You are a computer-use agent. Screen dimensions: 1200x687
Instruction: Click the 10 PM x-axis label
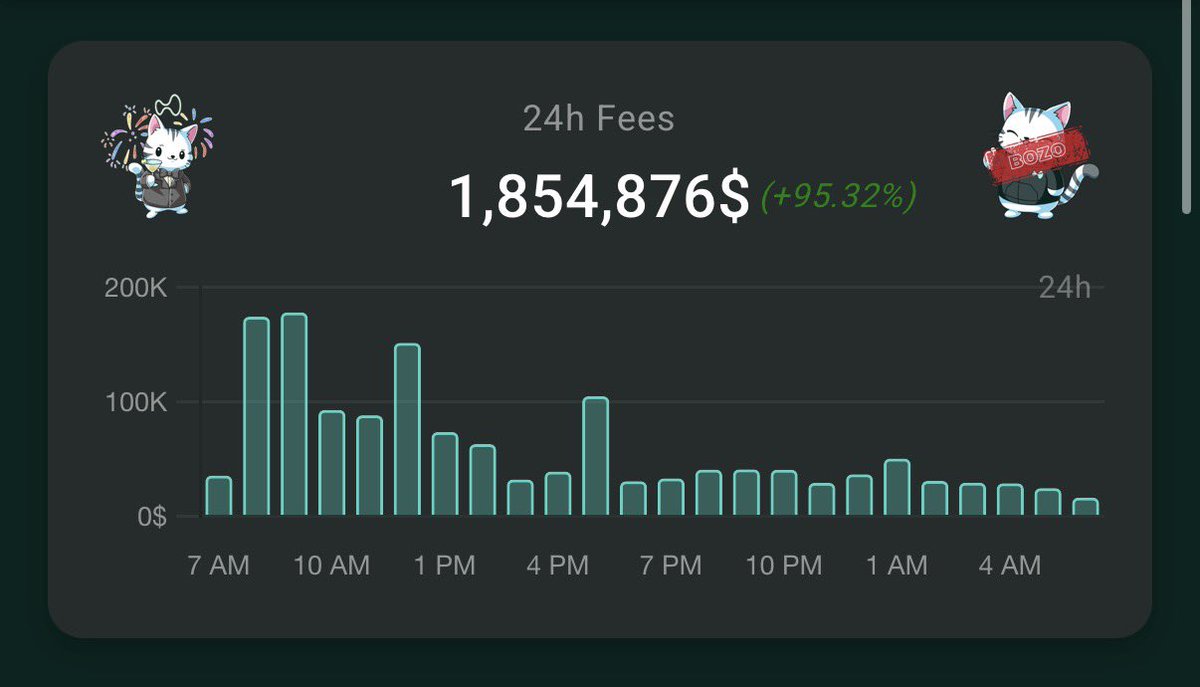click(784, 566)
